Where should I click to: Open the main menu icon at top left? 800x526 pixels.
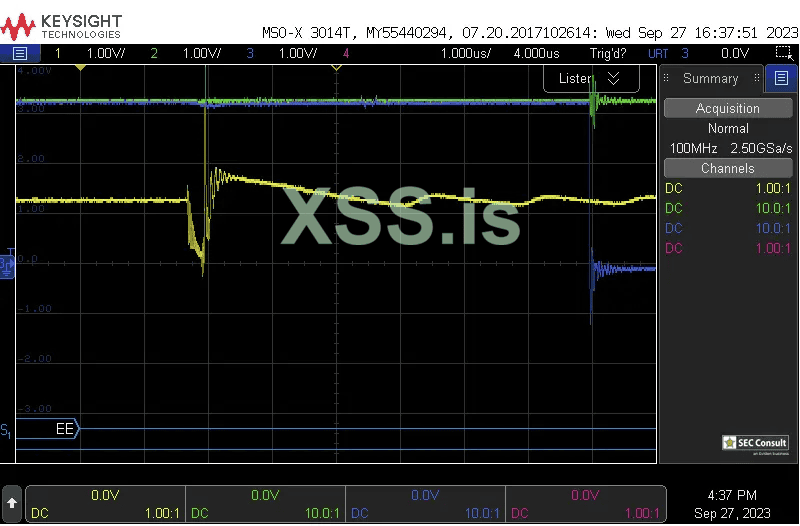[x=20, y=53]
